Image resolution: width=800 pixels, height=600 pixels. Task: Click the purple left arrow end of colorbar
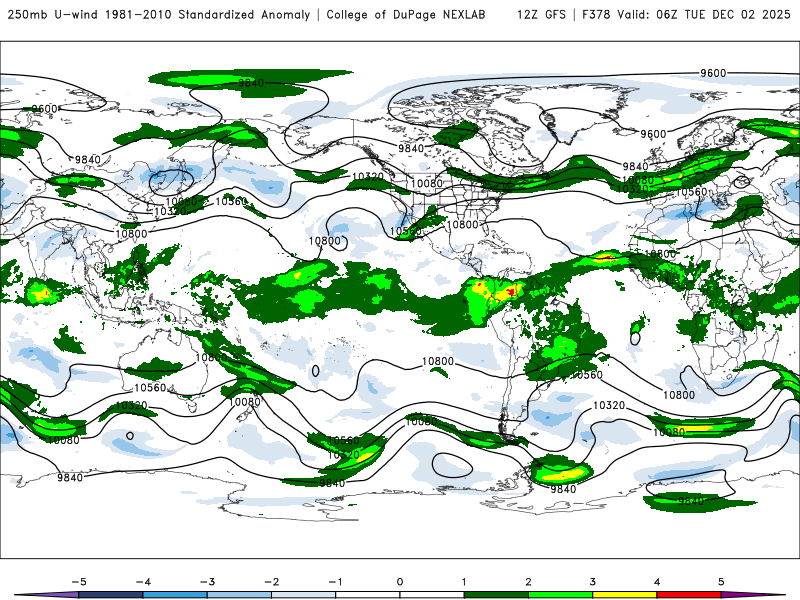[x=48, y=595]
